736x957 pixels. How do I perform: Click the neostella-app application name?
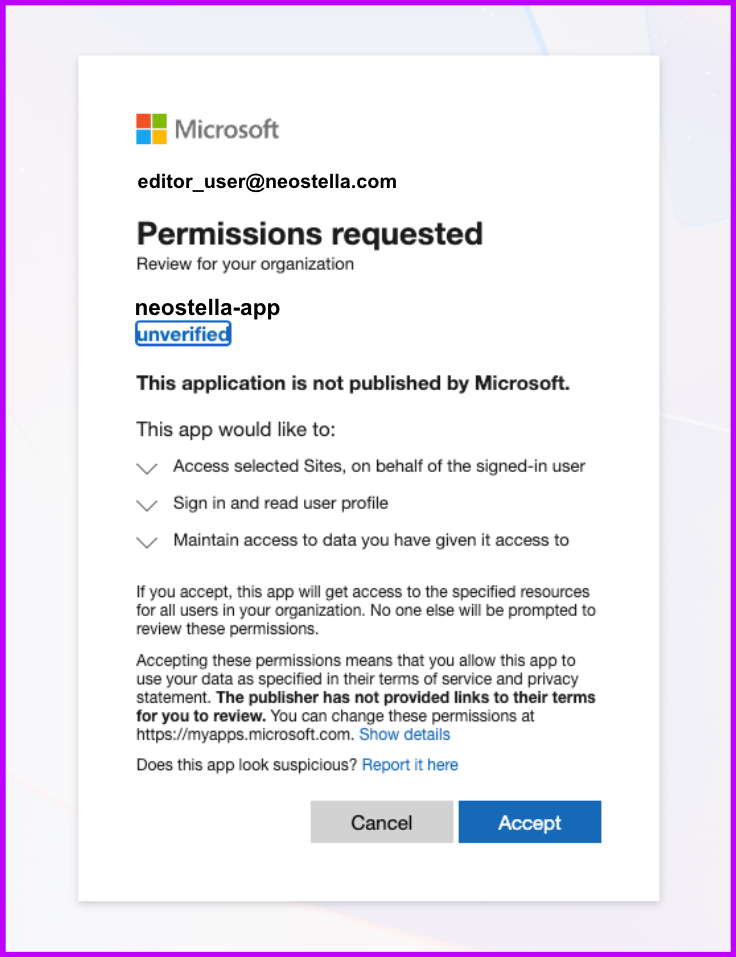point(207,307)
